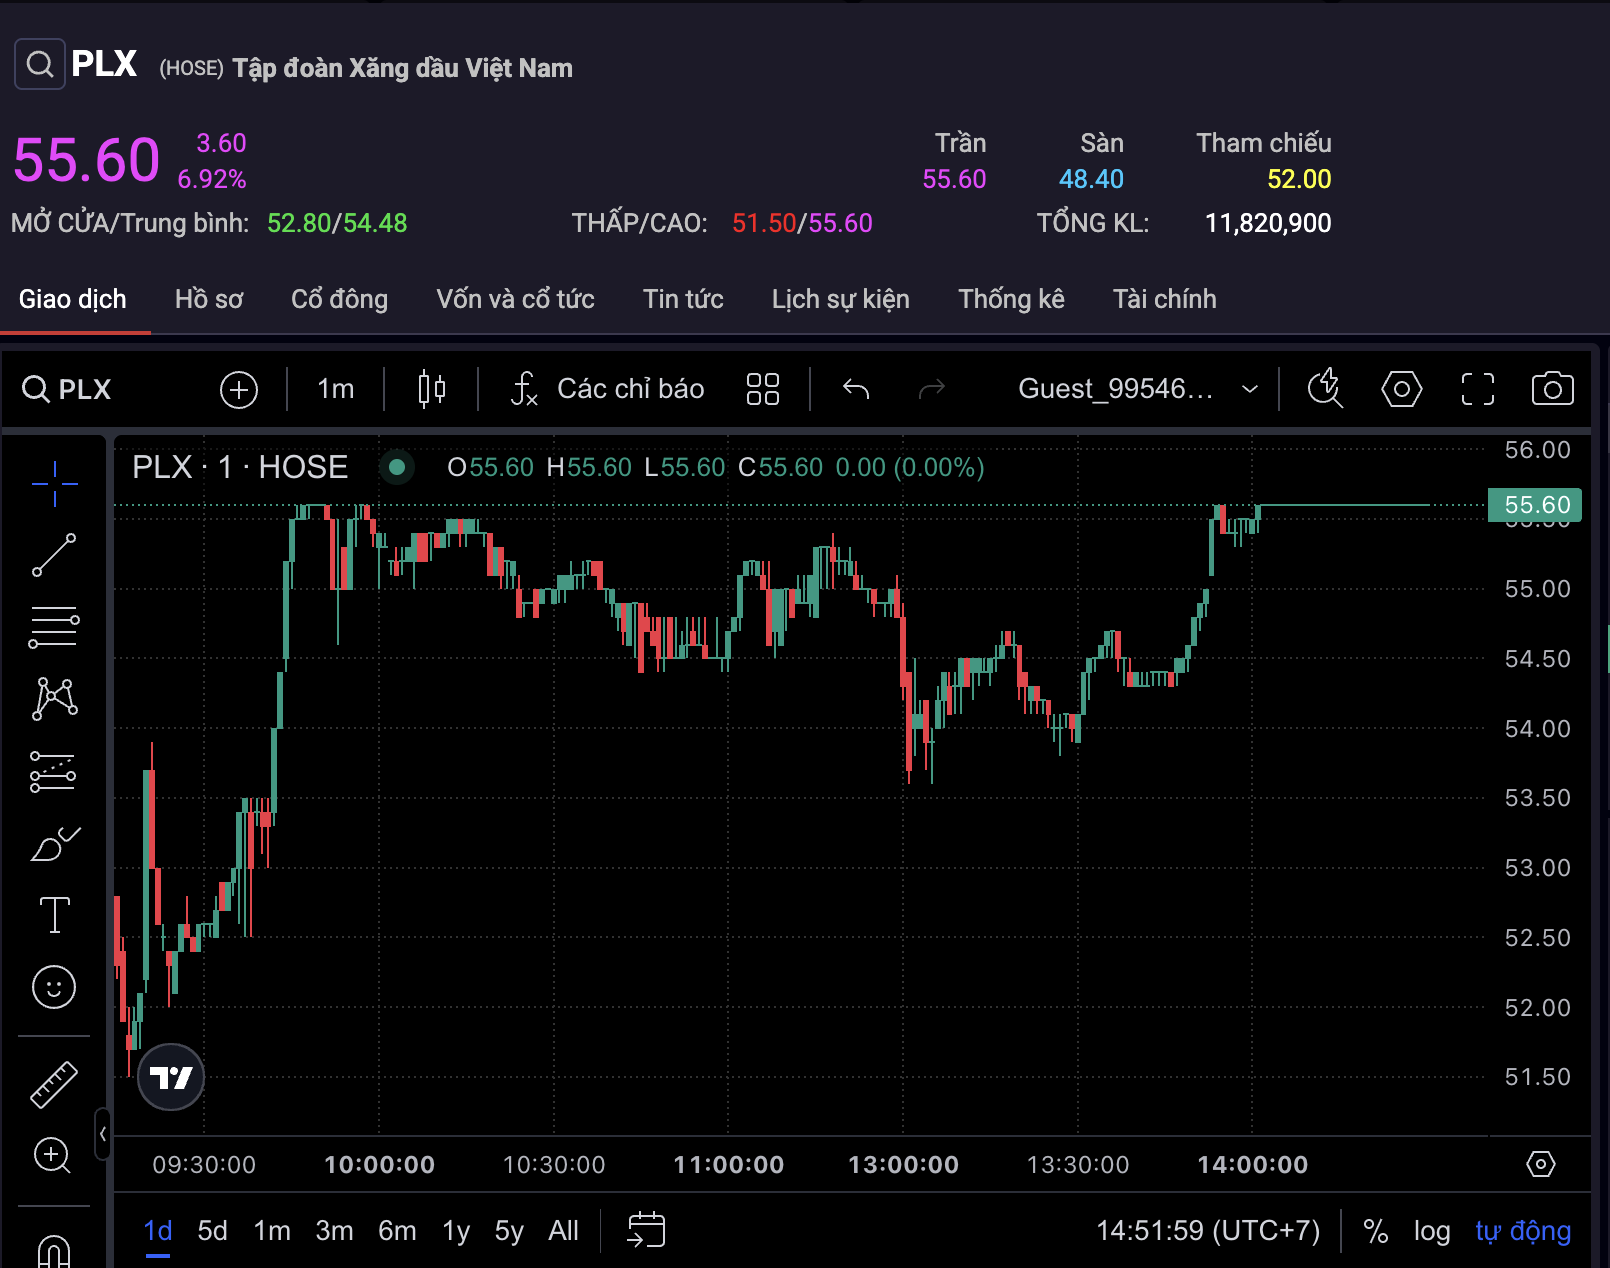Click the ruler measure tool
This screenshot has width=1610, height=1268.
pyautogui.click(x=54, y=1085)
